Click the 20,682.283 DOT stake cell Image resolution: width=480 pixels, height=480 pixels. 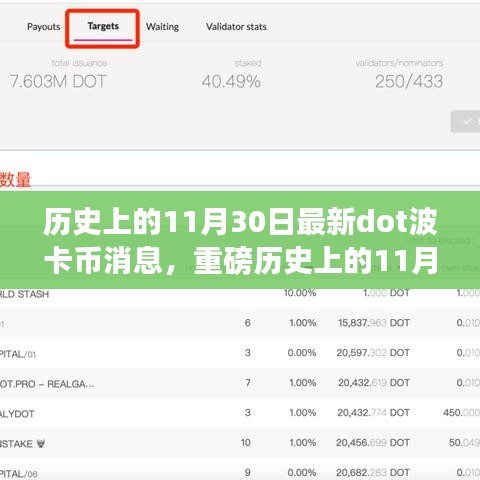pyautogui.click(x=373, y=473)
